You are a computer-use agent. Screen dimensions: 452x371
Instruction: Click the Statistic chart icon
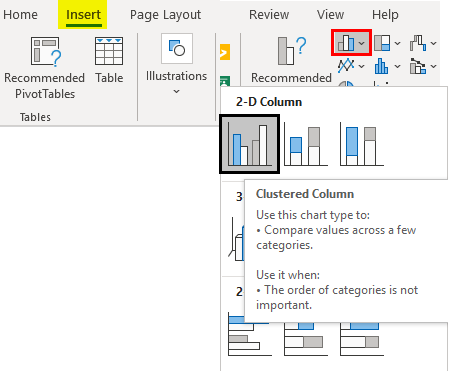pos(381,66)
